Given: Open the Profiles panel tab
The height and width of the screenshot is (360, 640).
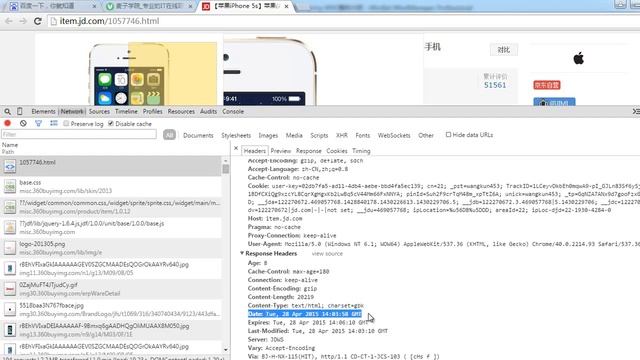Looking at the screenshot, I should [x=153, y=111].
